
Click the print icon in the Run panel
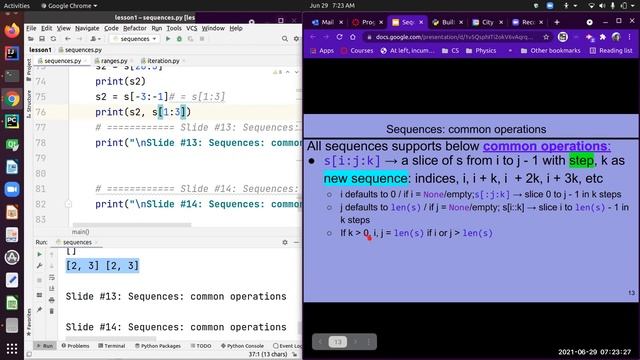click(x=52, y=300)
